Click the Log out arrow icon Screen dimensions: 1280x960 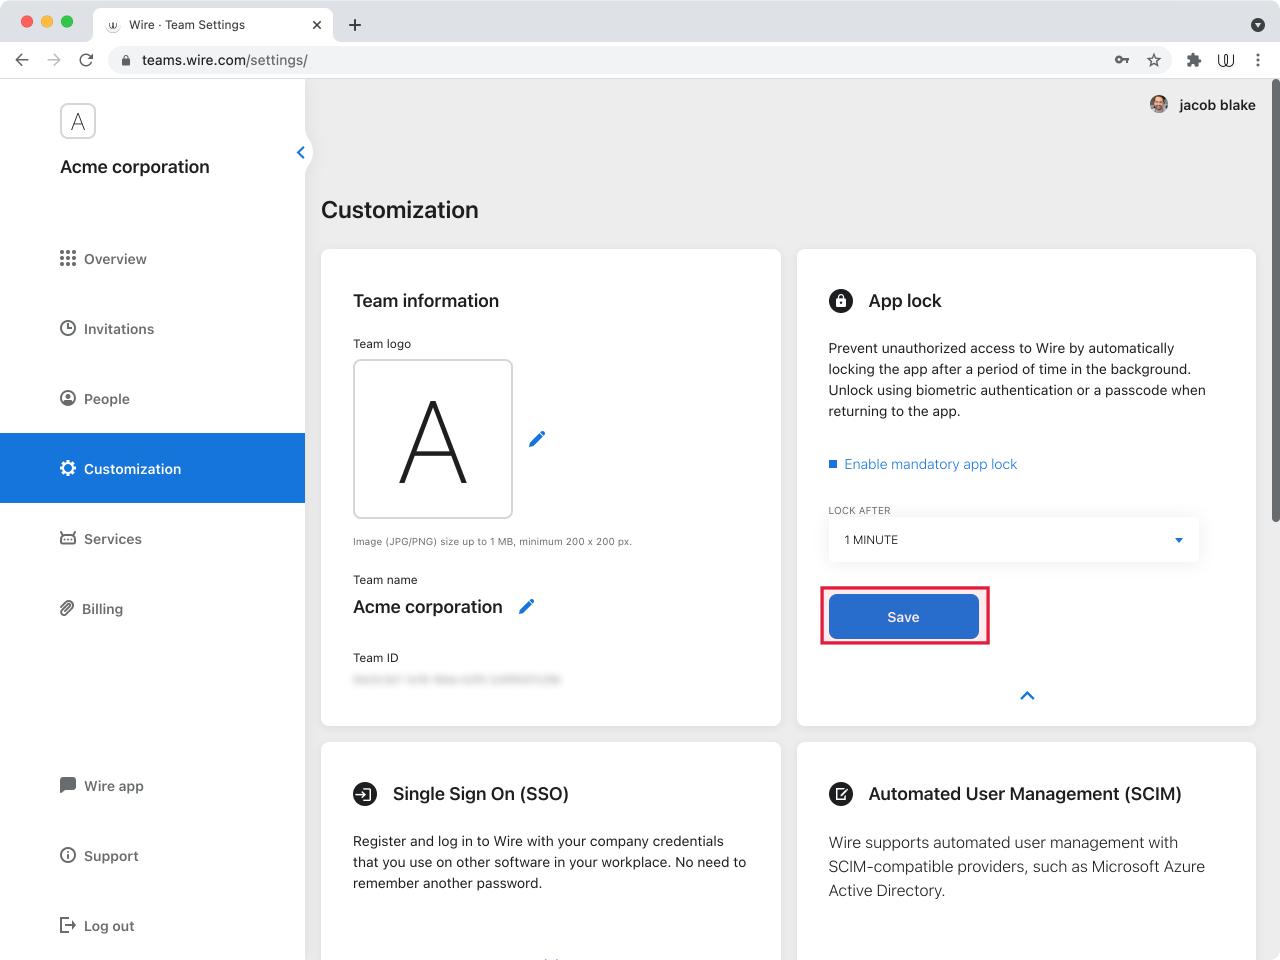point(68,925)
